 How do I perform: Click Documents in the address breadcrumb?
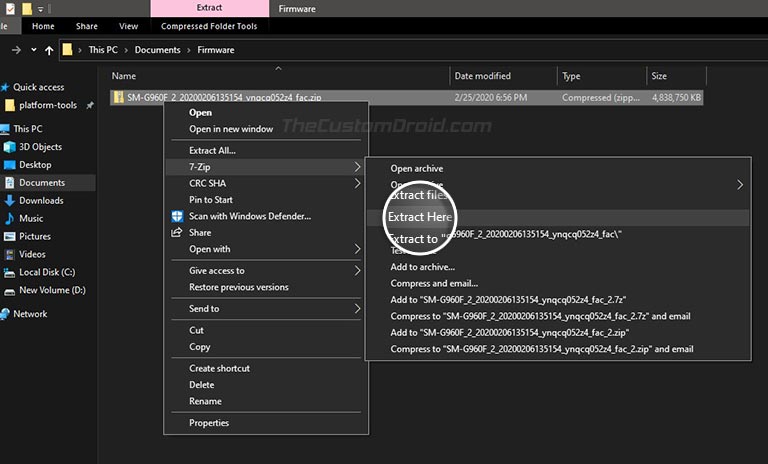tap(157, 50)
